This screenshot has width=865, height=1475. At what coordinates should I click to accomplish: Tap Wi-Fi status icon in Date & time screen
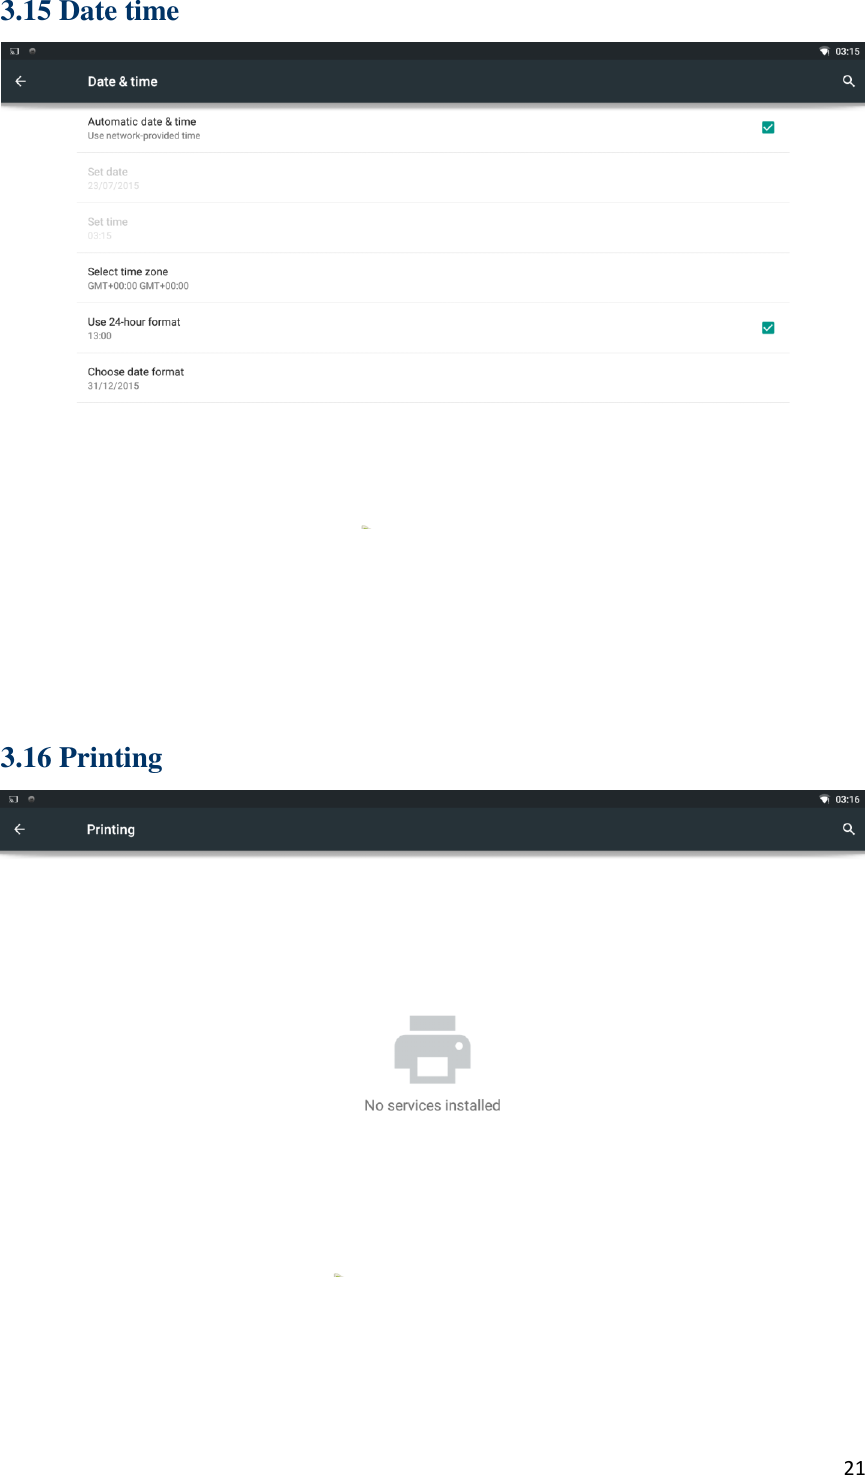825,51
